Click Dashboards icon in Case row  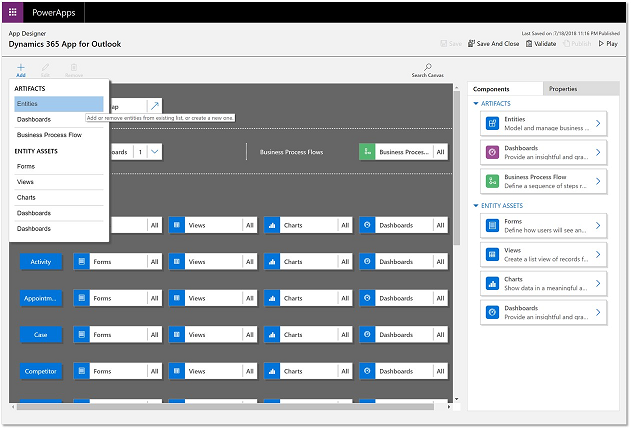coord(367,334)
